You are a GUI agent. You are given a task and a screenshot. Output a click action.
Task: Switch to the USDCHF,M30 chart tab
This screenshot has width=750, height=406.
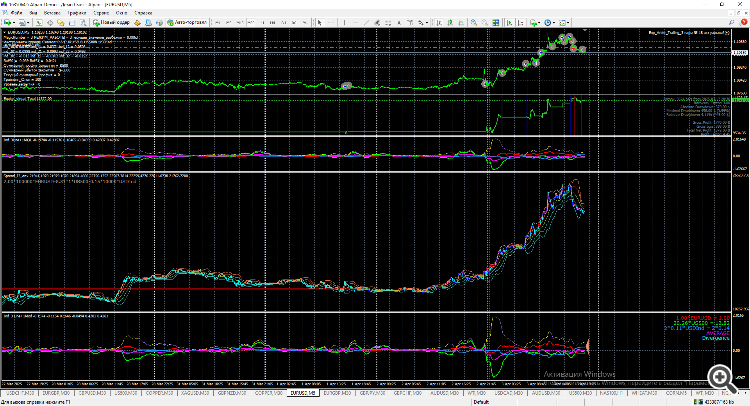(20, 393)
